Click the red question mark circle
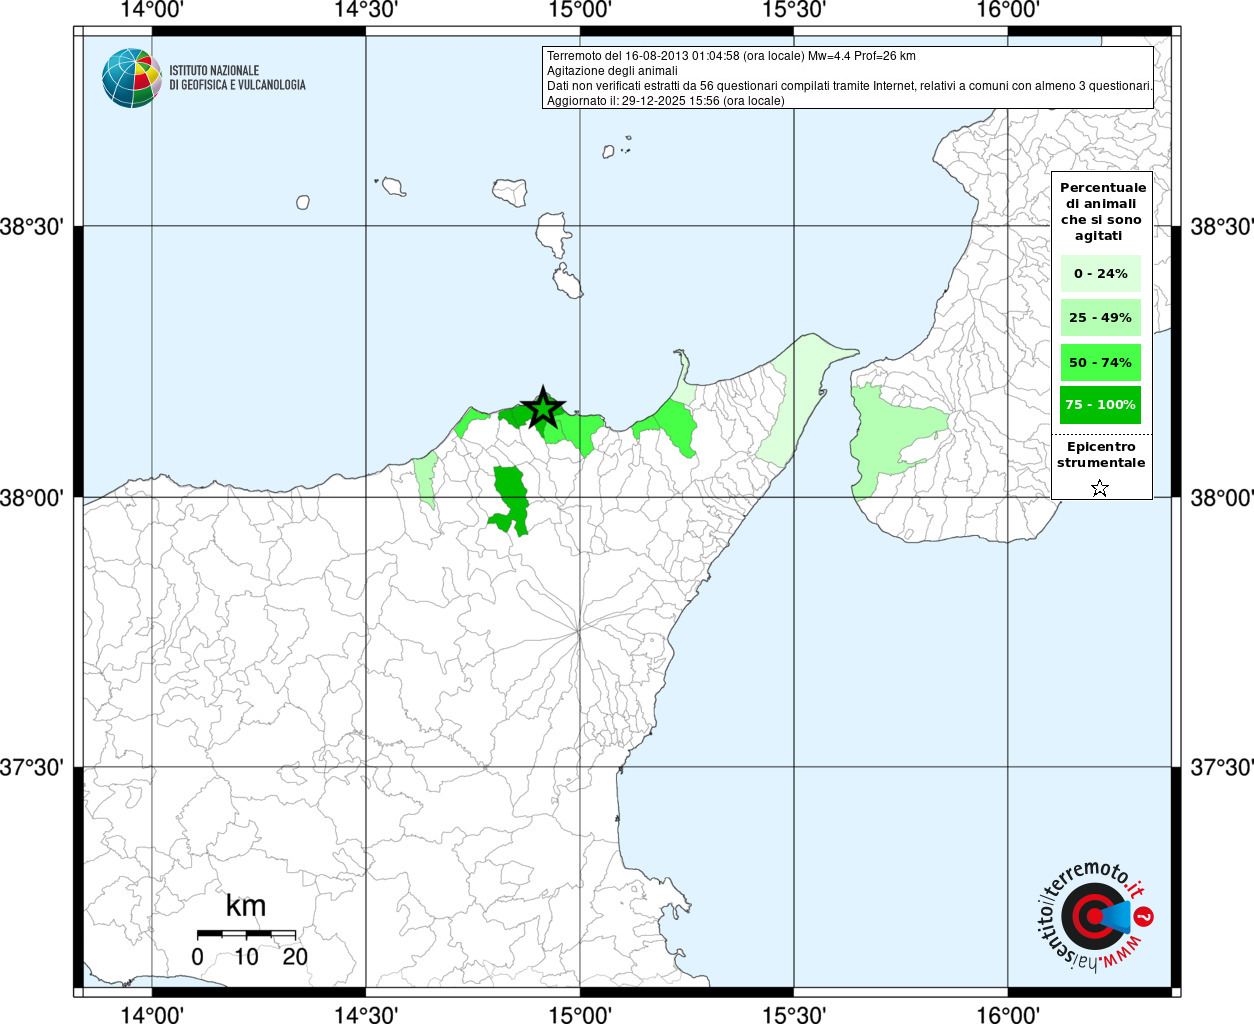The image size is (1254, 1024). point(1145,917)
